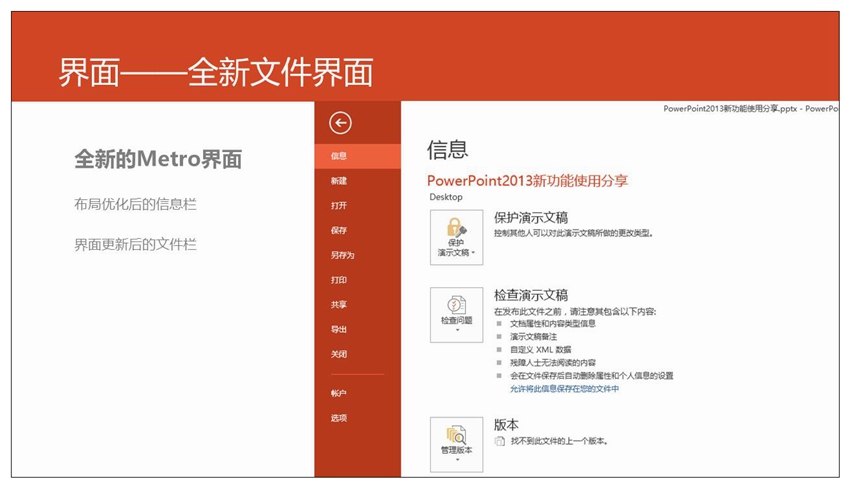
Task: Click the 检查演示文稿 section heading
Action: [531, 296]
